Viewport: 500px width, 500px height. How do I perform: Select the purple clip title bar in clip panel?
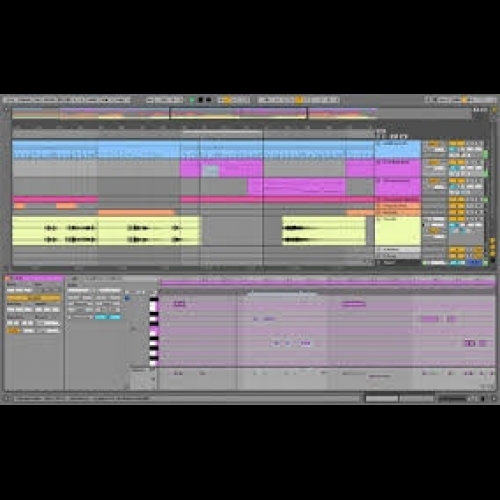34,278
